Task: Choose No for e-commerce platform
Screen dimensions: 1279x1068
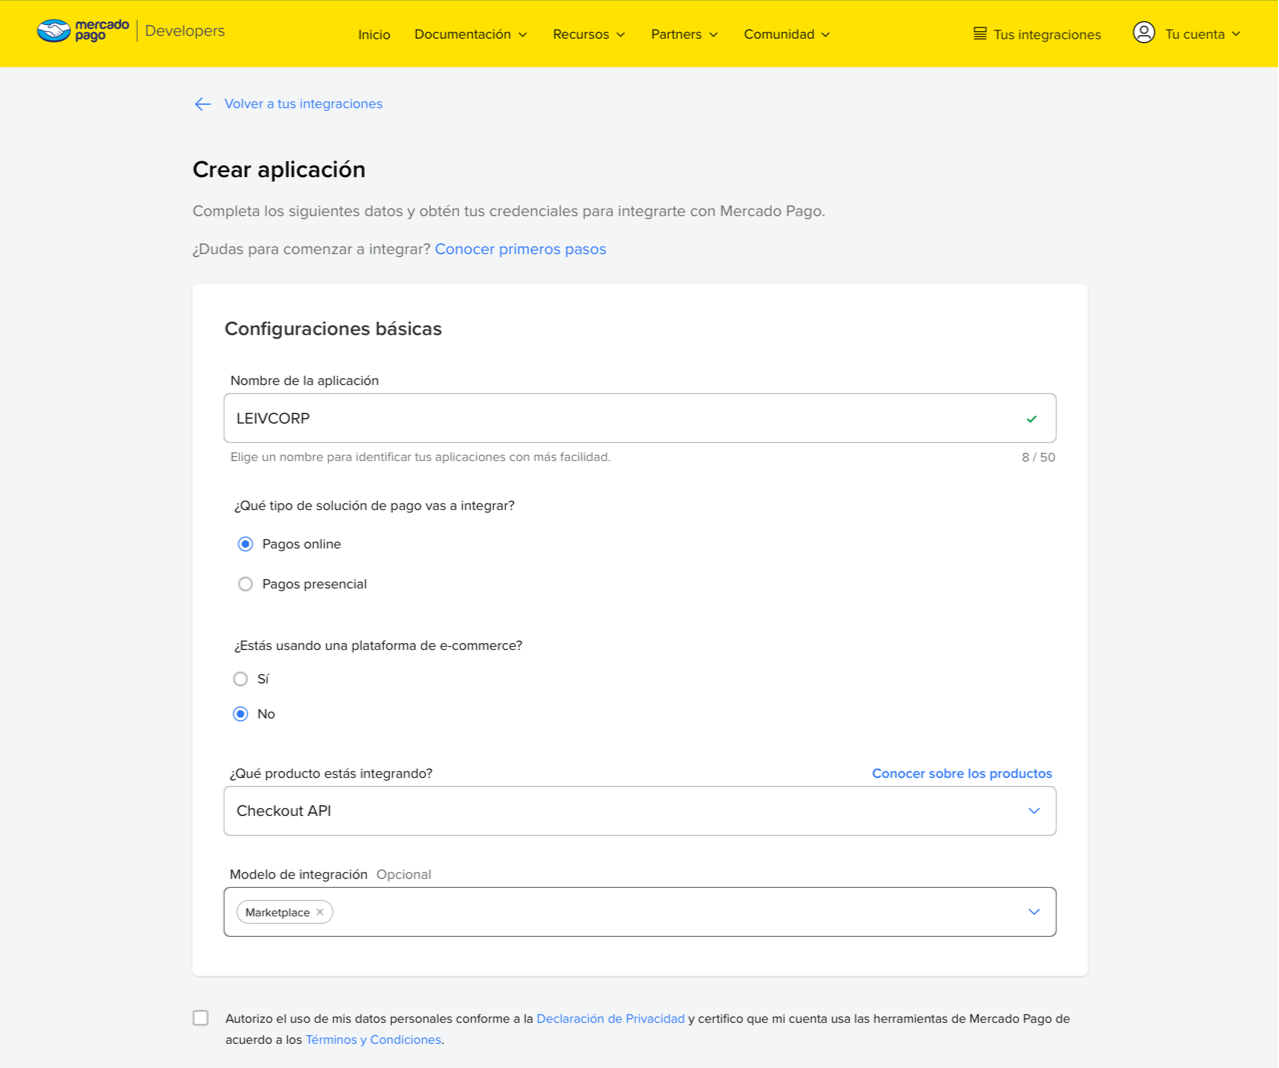Action: (240, 714)
